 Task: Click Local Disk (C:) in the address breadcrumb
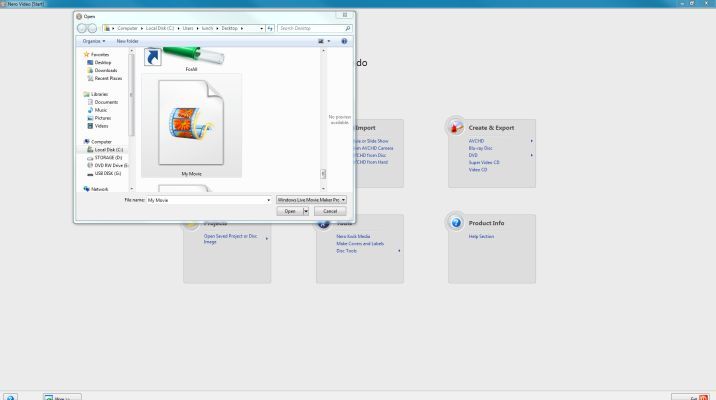160,28
